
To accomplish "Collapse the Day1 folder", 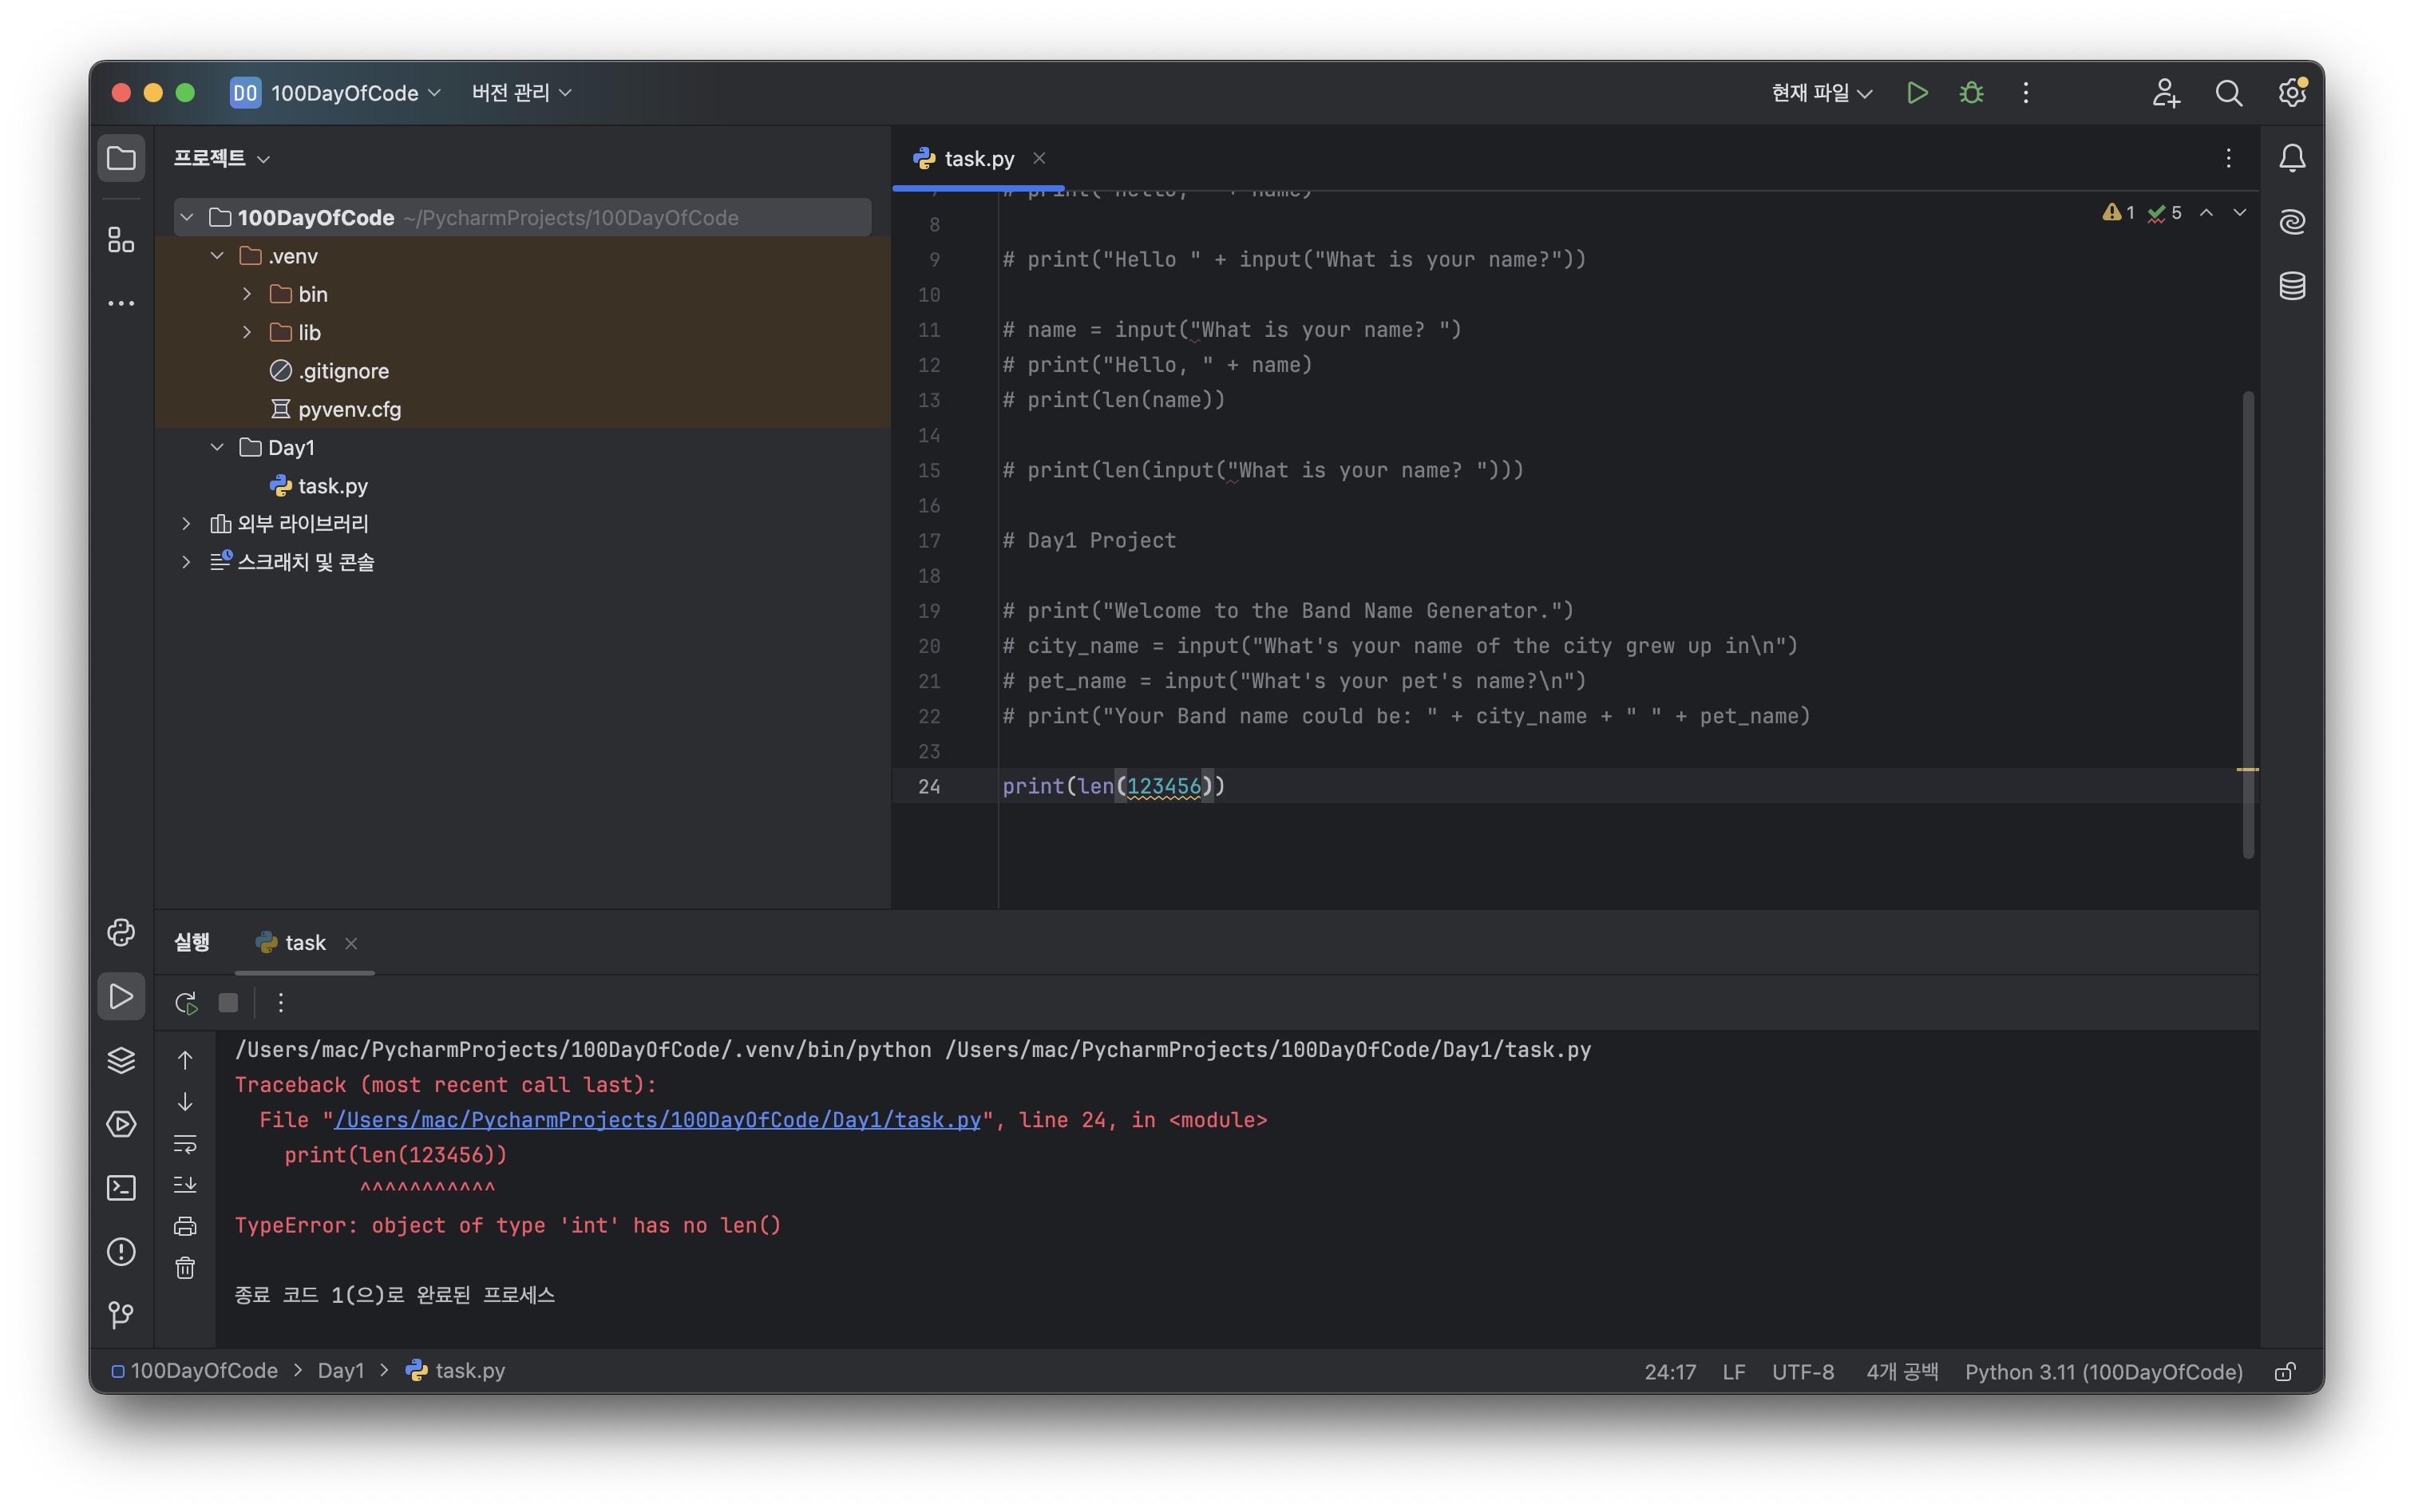I will point(217,447).
